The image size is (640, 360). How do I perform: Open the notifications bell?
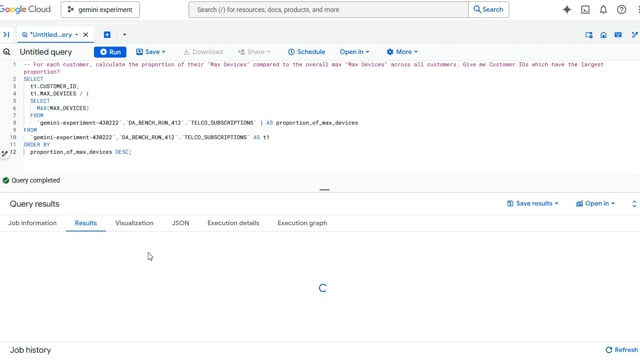[x=603, y=10]
